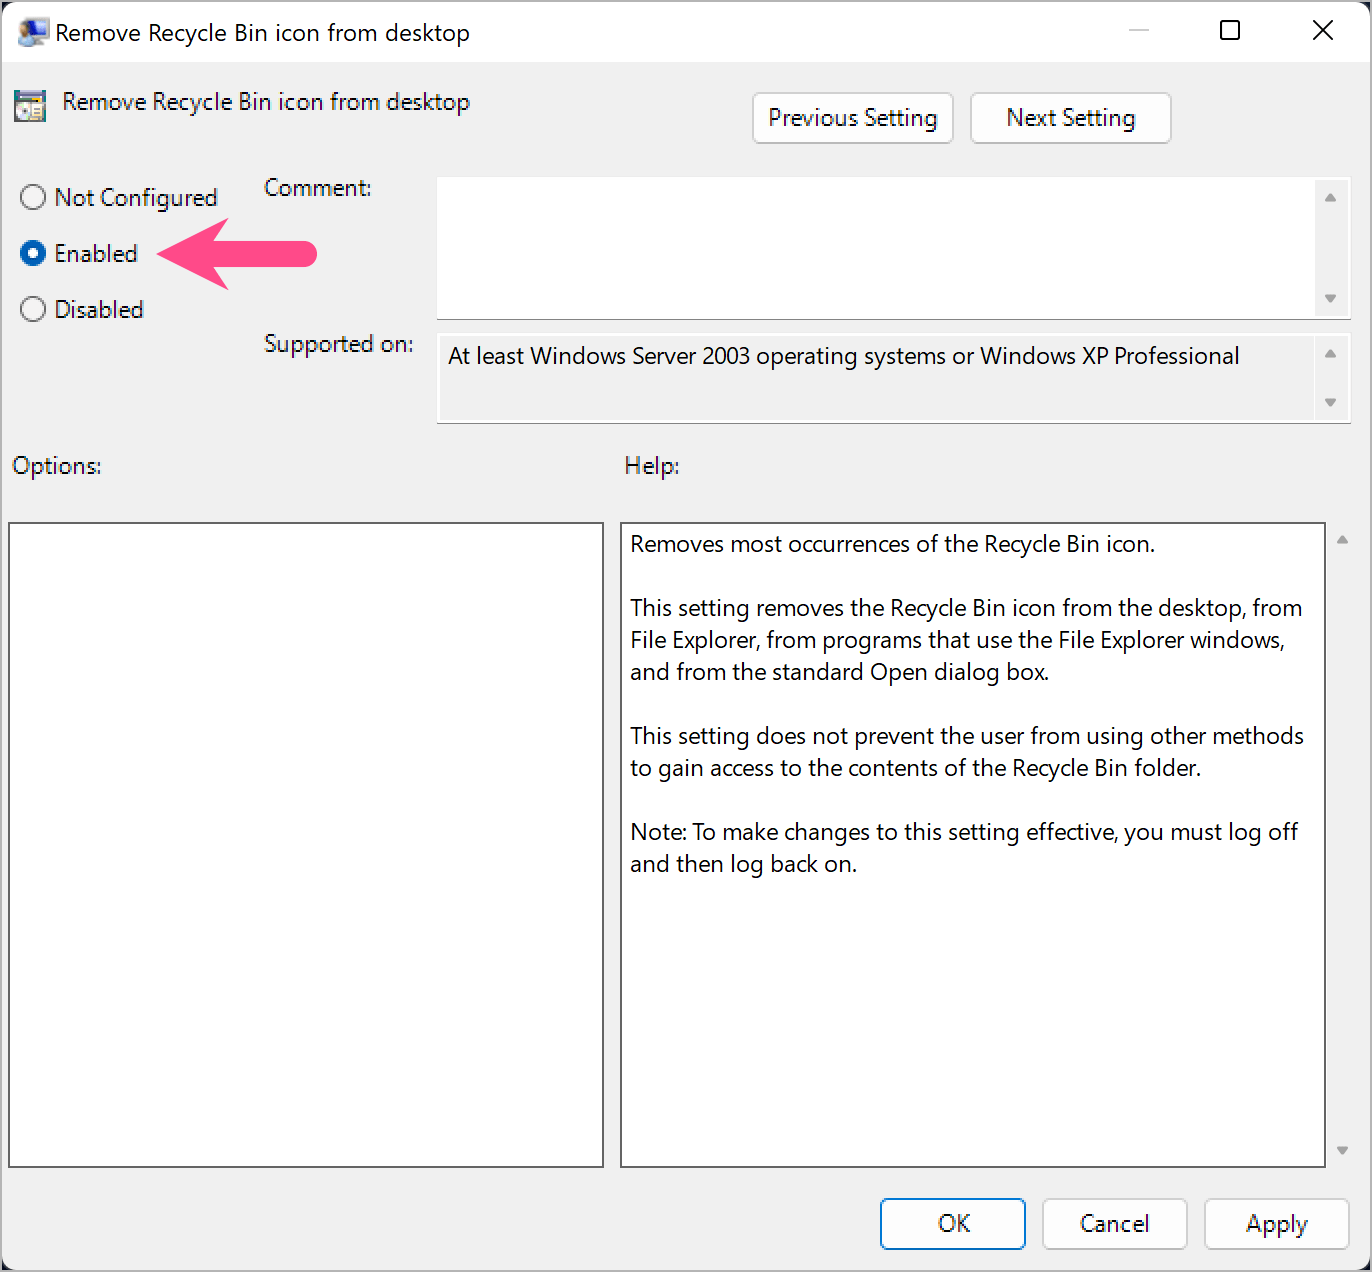
Task: Click the Help pane scroll down arrow
Action: [1342, 1150]
